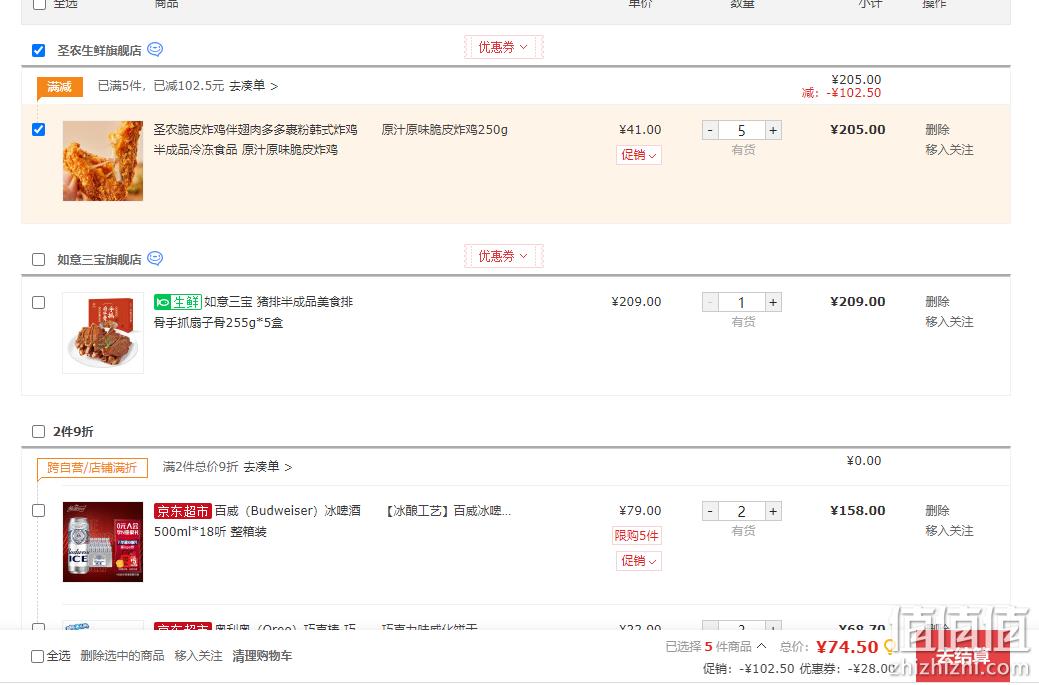The width and height of the screenshot is (1039, 685).
Task: Move 如意三宝 猪排 to 关注 list
Action: (x=949, y=322)
